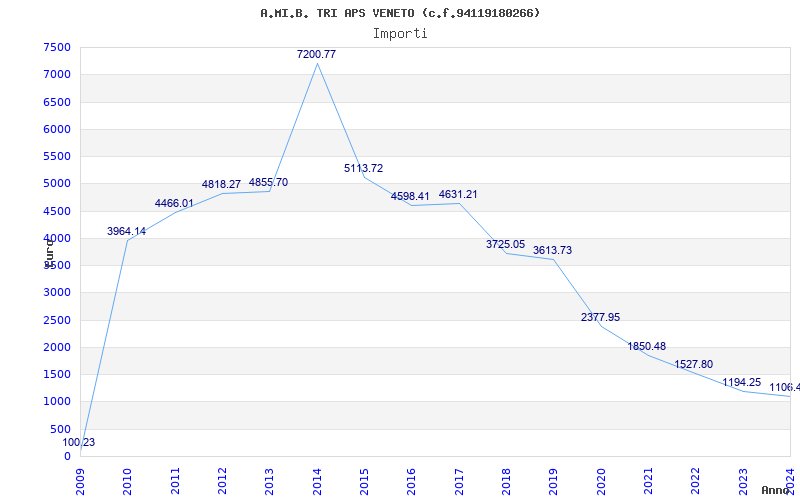Click the y-axis value 3000

57,293
